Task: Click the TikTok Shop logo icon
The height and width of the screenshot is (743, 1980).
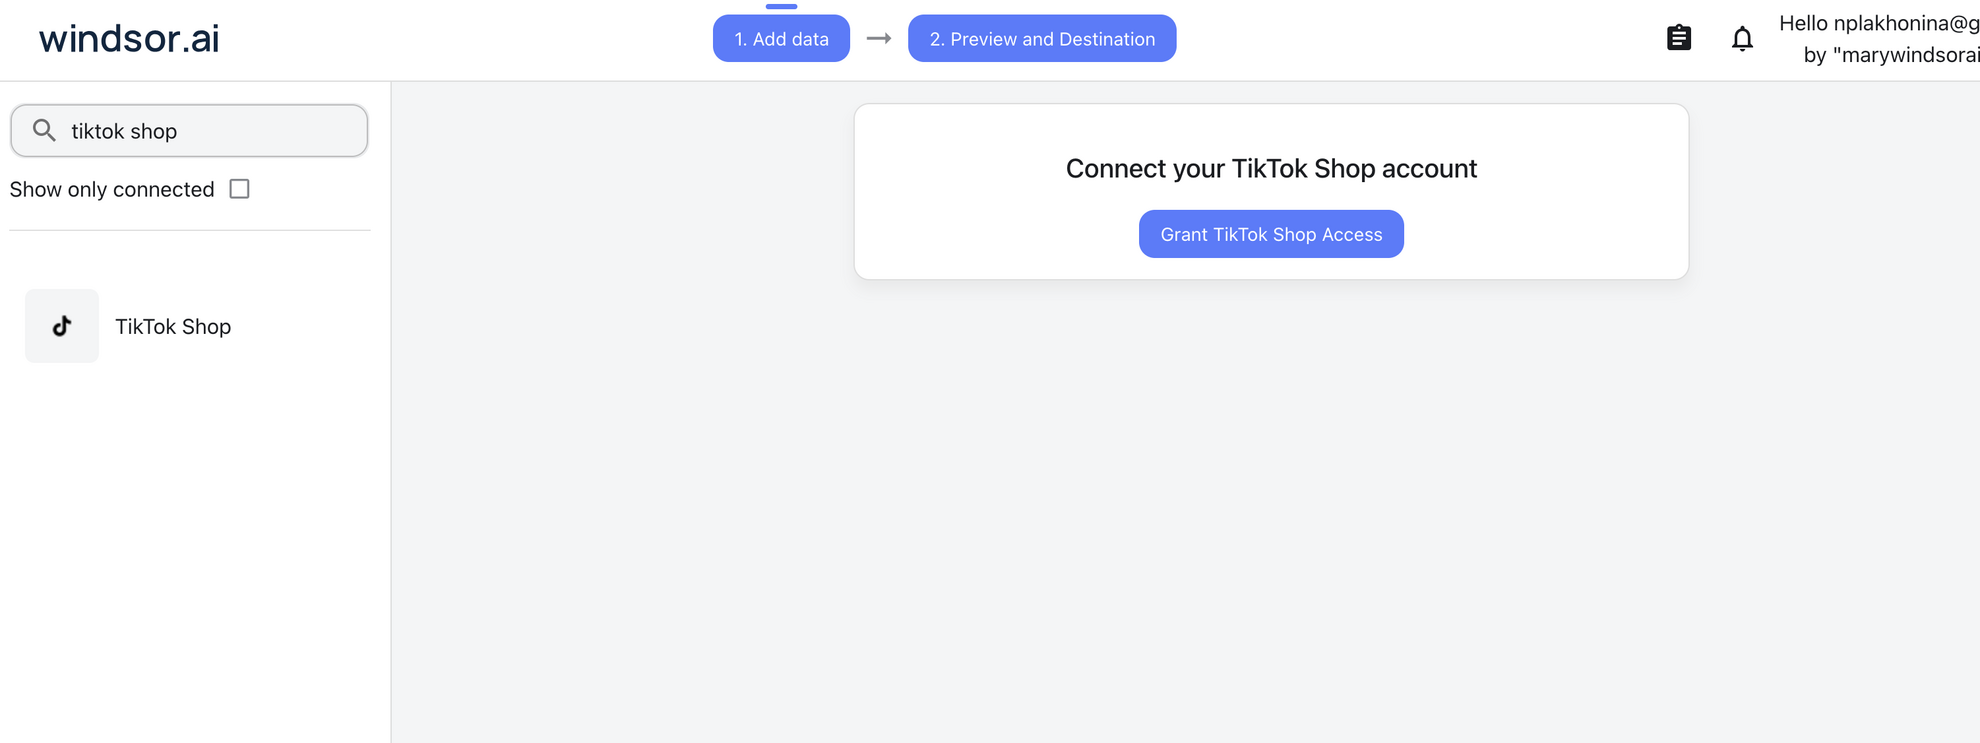Action: coord(62,326)
